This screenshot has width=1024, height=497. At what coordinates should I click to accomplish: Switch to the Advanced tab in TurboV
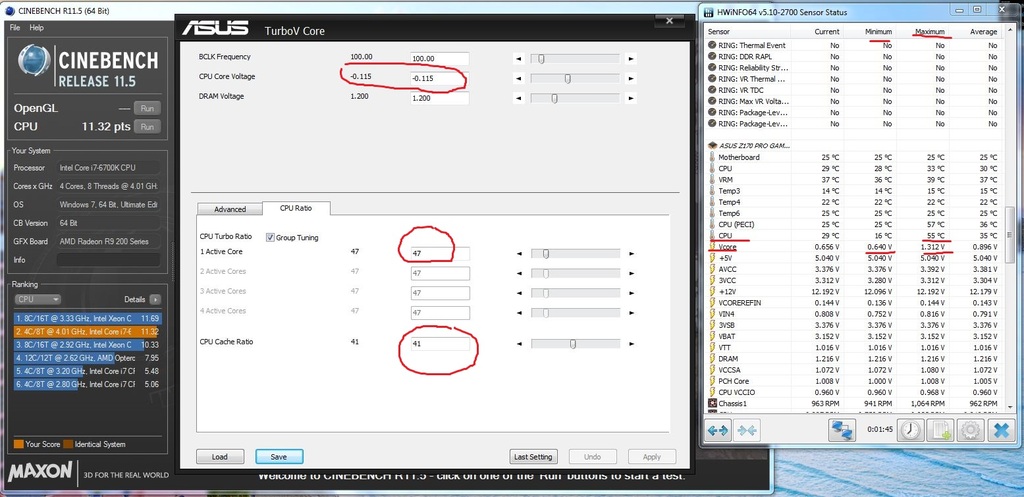pyautogui.click(x=230, y=209)
